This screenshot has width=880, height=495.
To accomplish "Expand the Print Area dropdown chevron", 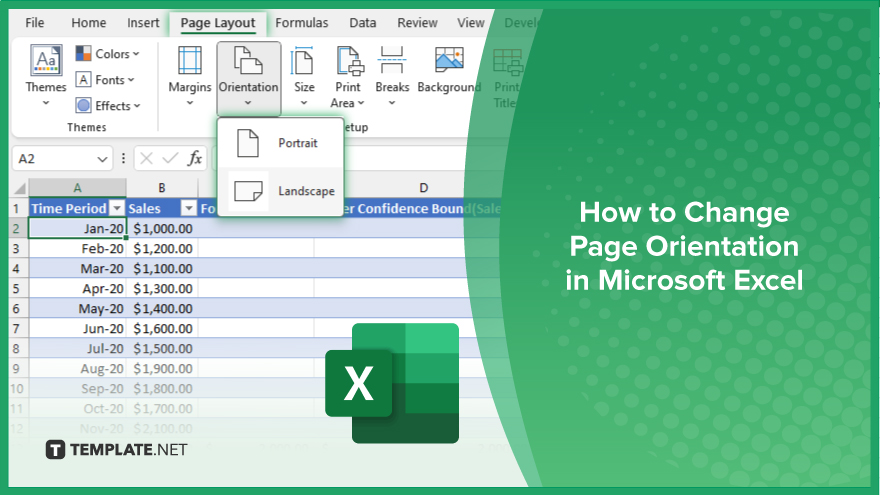I will coord(361,103).
